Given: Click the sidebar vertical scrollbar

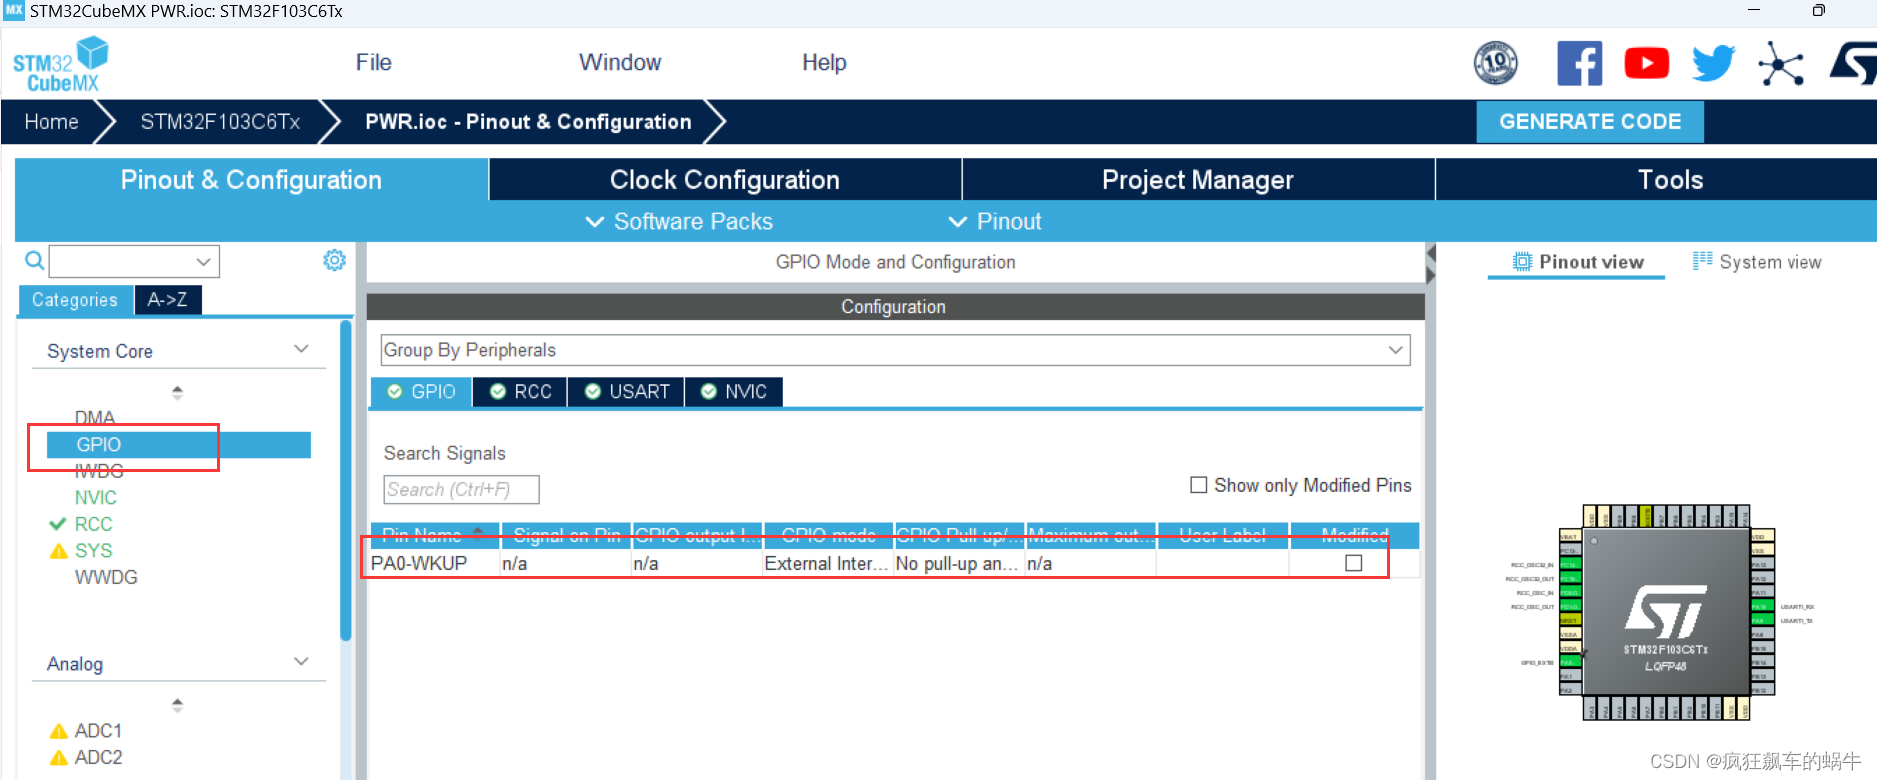Looking at the screenshot, I should point(346,480).
